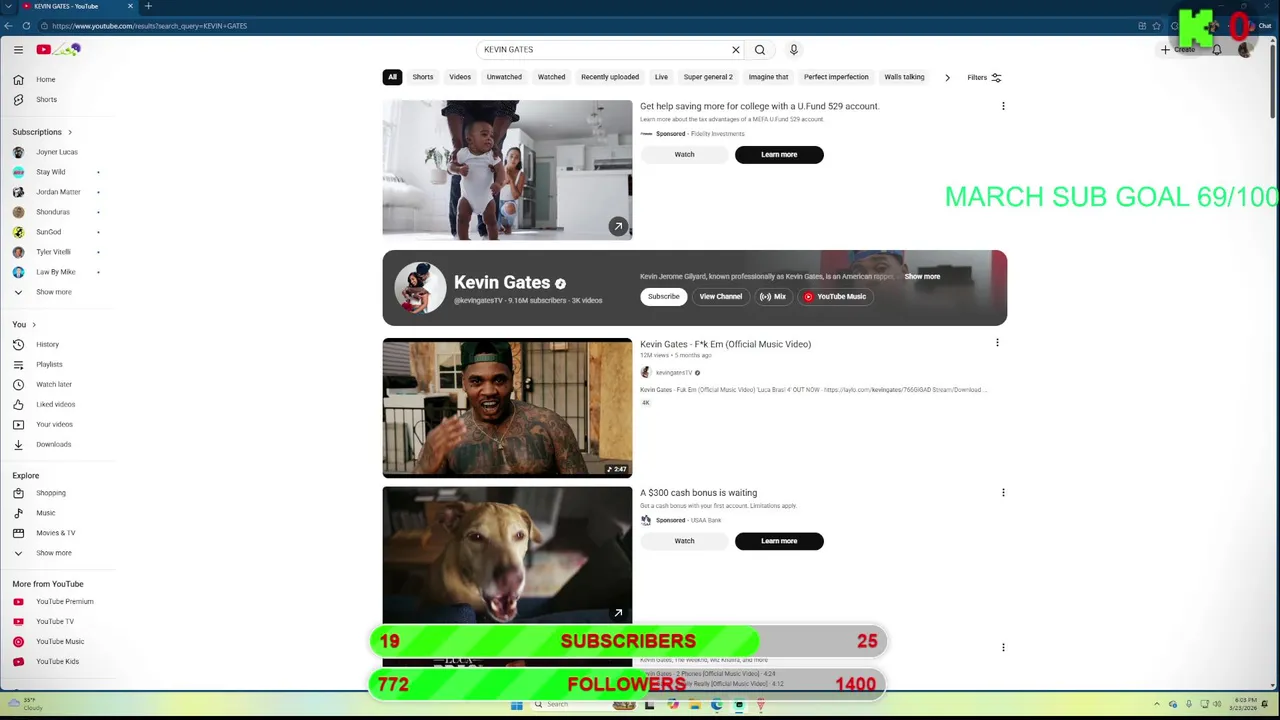Open Jordan Matter subscription
1280x720 pixels.
[x=58, y=192]
